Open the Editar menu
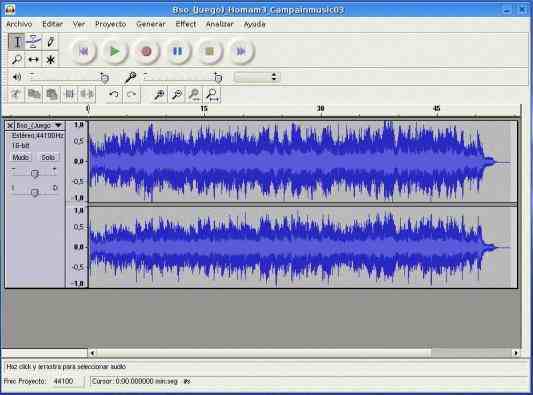The height and width of the screenshot is (395, 533). click(x=52, y=24)
